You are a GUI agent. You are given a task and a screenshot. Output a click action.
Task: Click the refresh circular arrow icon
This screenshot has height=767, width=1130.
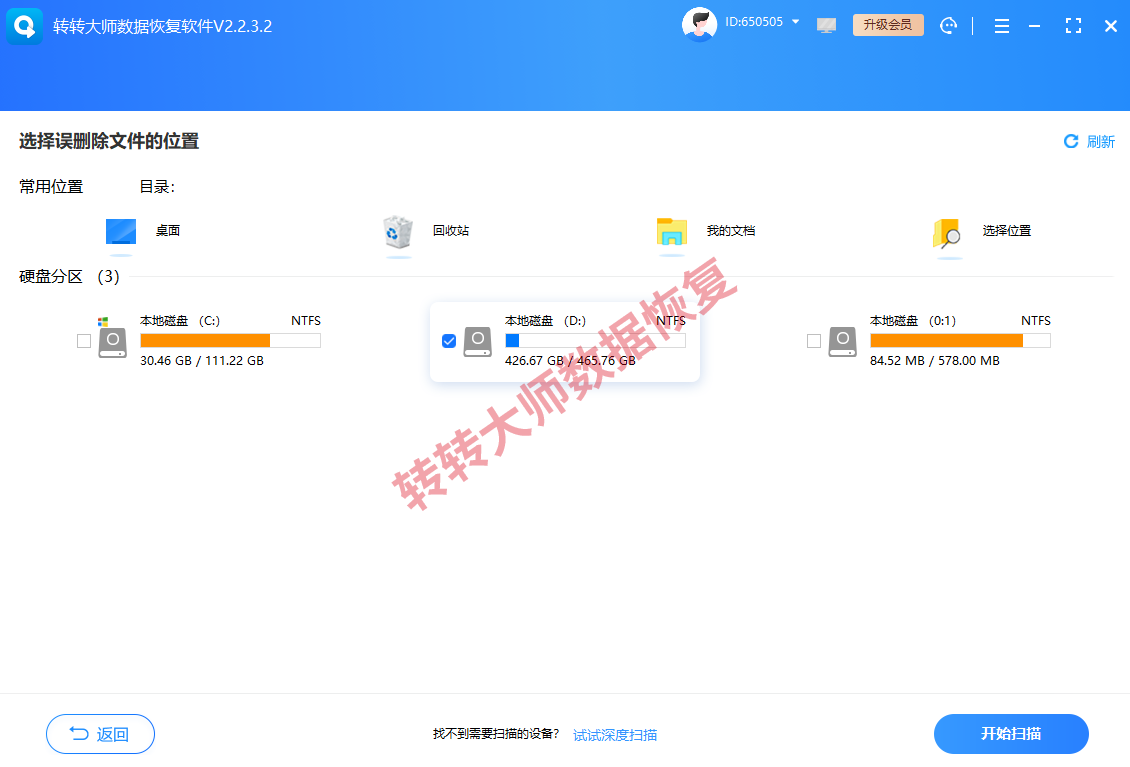(x=1071, y=141)
